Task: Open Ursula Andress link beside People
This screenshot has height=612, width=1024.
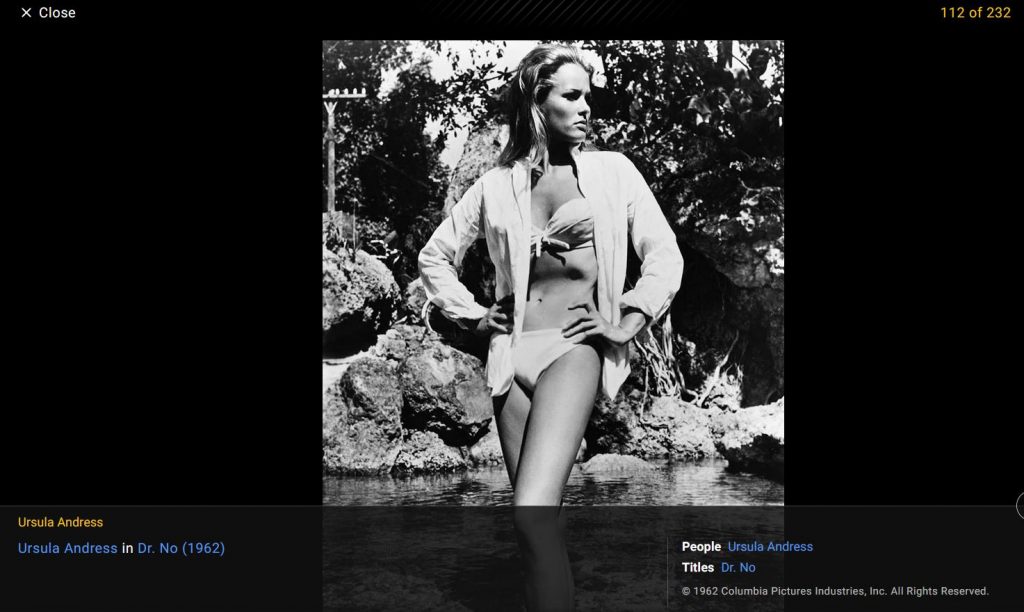Action: pos(770,547)
